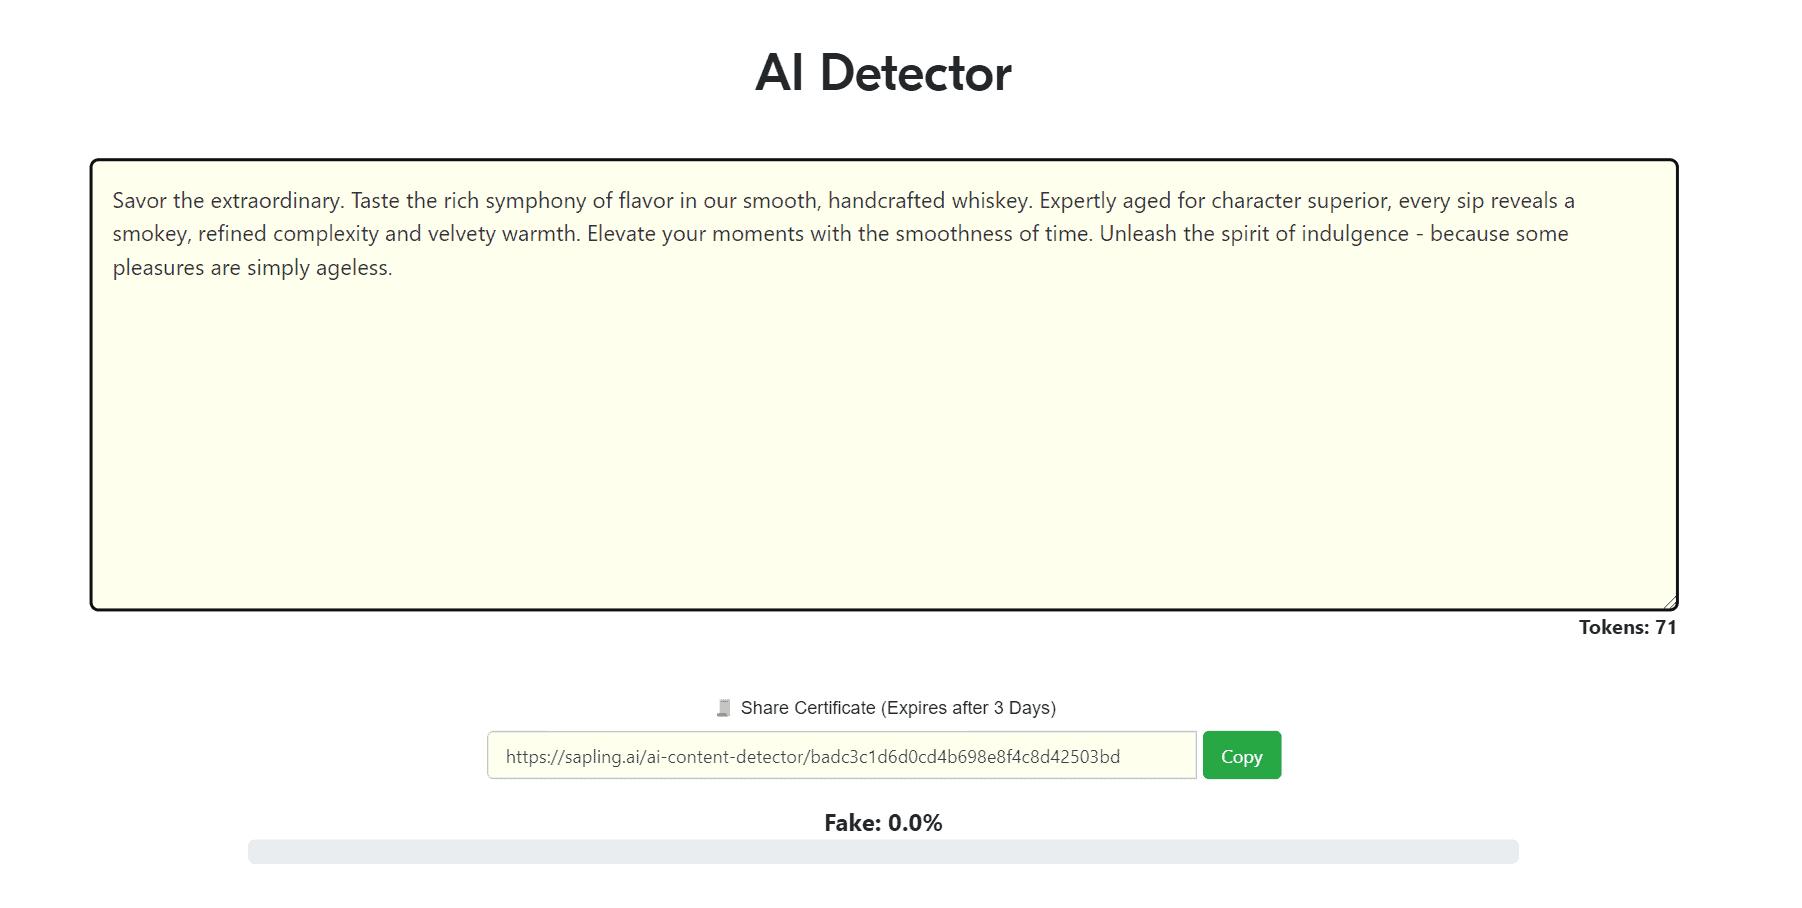Click on the word "velvety"
The image size is (1802, 908).
click(461, 234)
